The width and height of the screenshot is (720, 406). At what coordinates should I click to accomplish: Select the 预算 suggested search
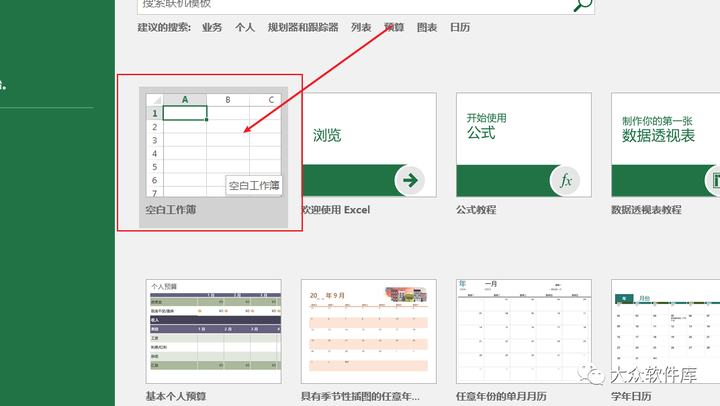394,28
